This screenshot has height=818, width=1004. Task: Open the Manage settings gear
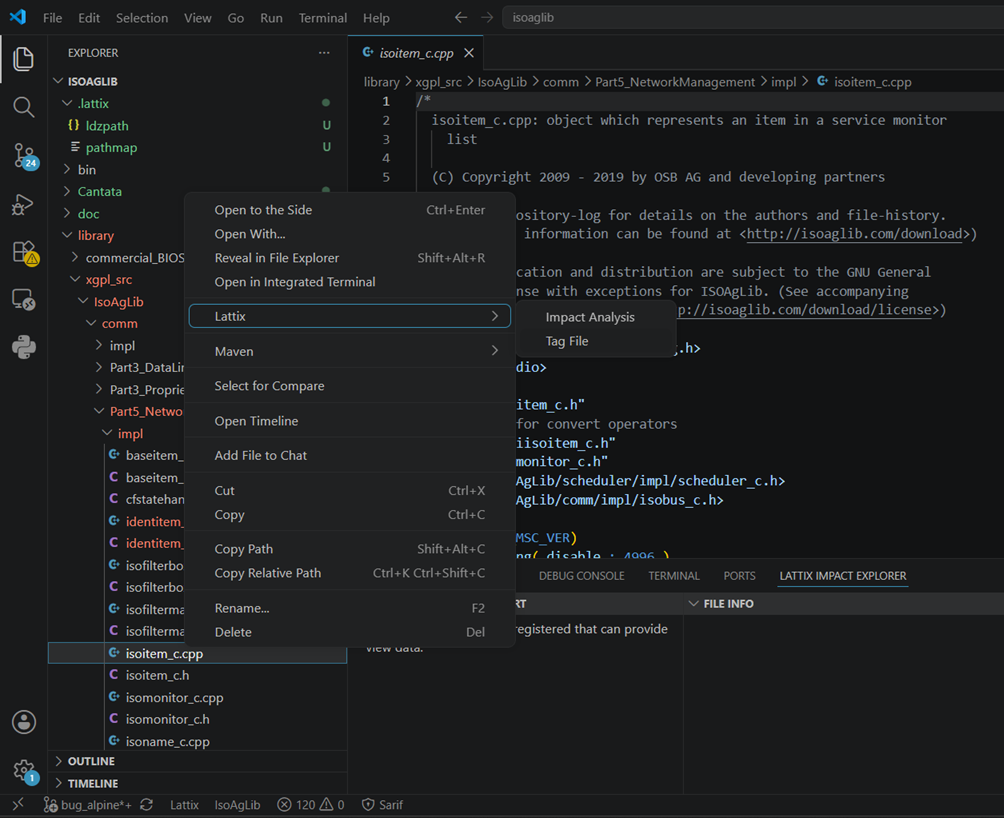[25, 771]
